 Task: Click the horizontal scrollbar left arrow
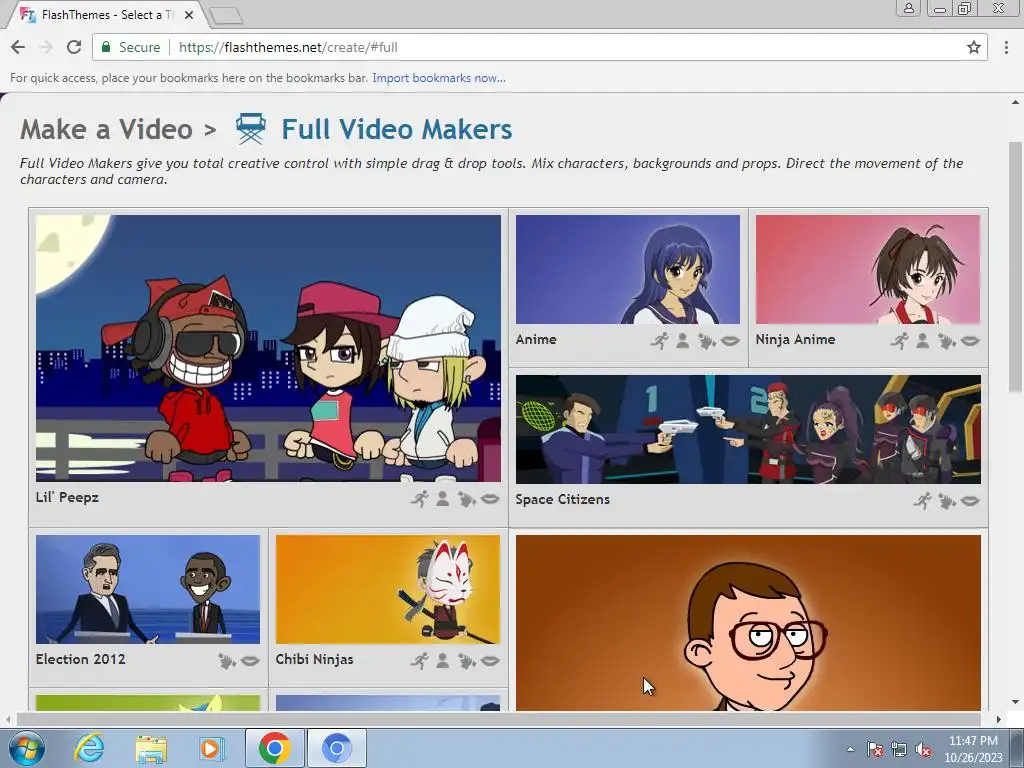coord(8,719)
